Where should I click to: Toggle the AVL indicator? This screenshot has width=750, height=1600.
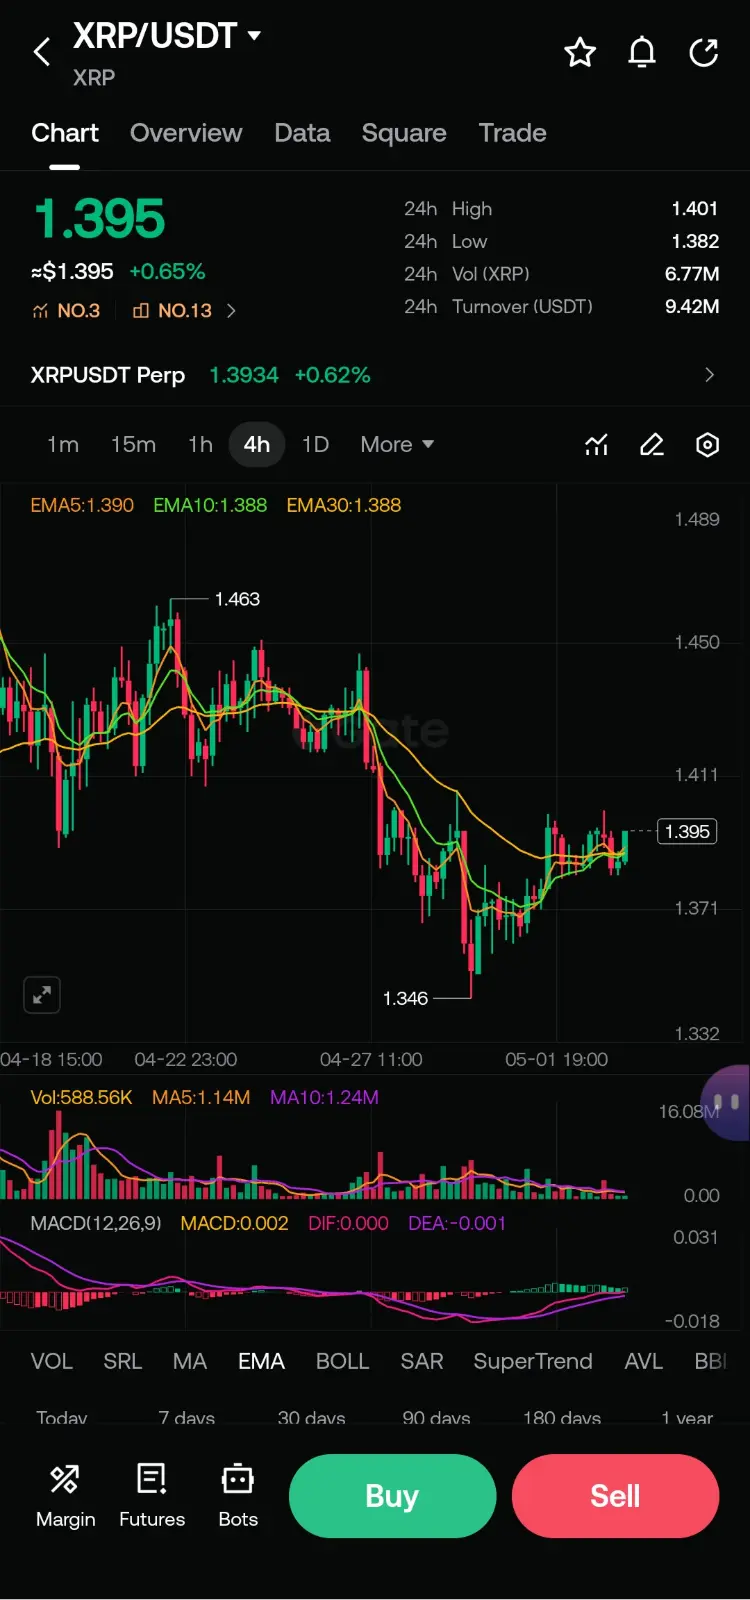tap(643, 1362)
